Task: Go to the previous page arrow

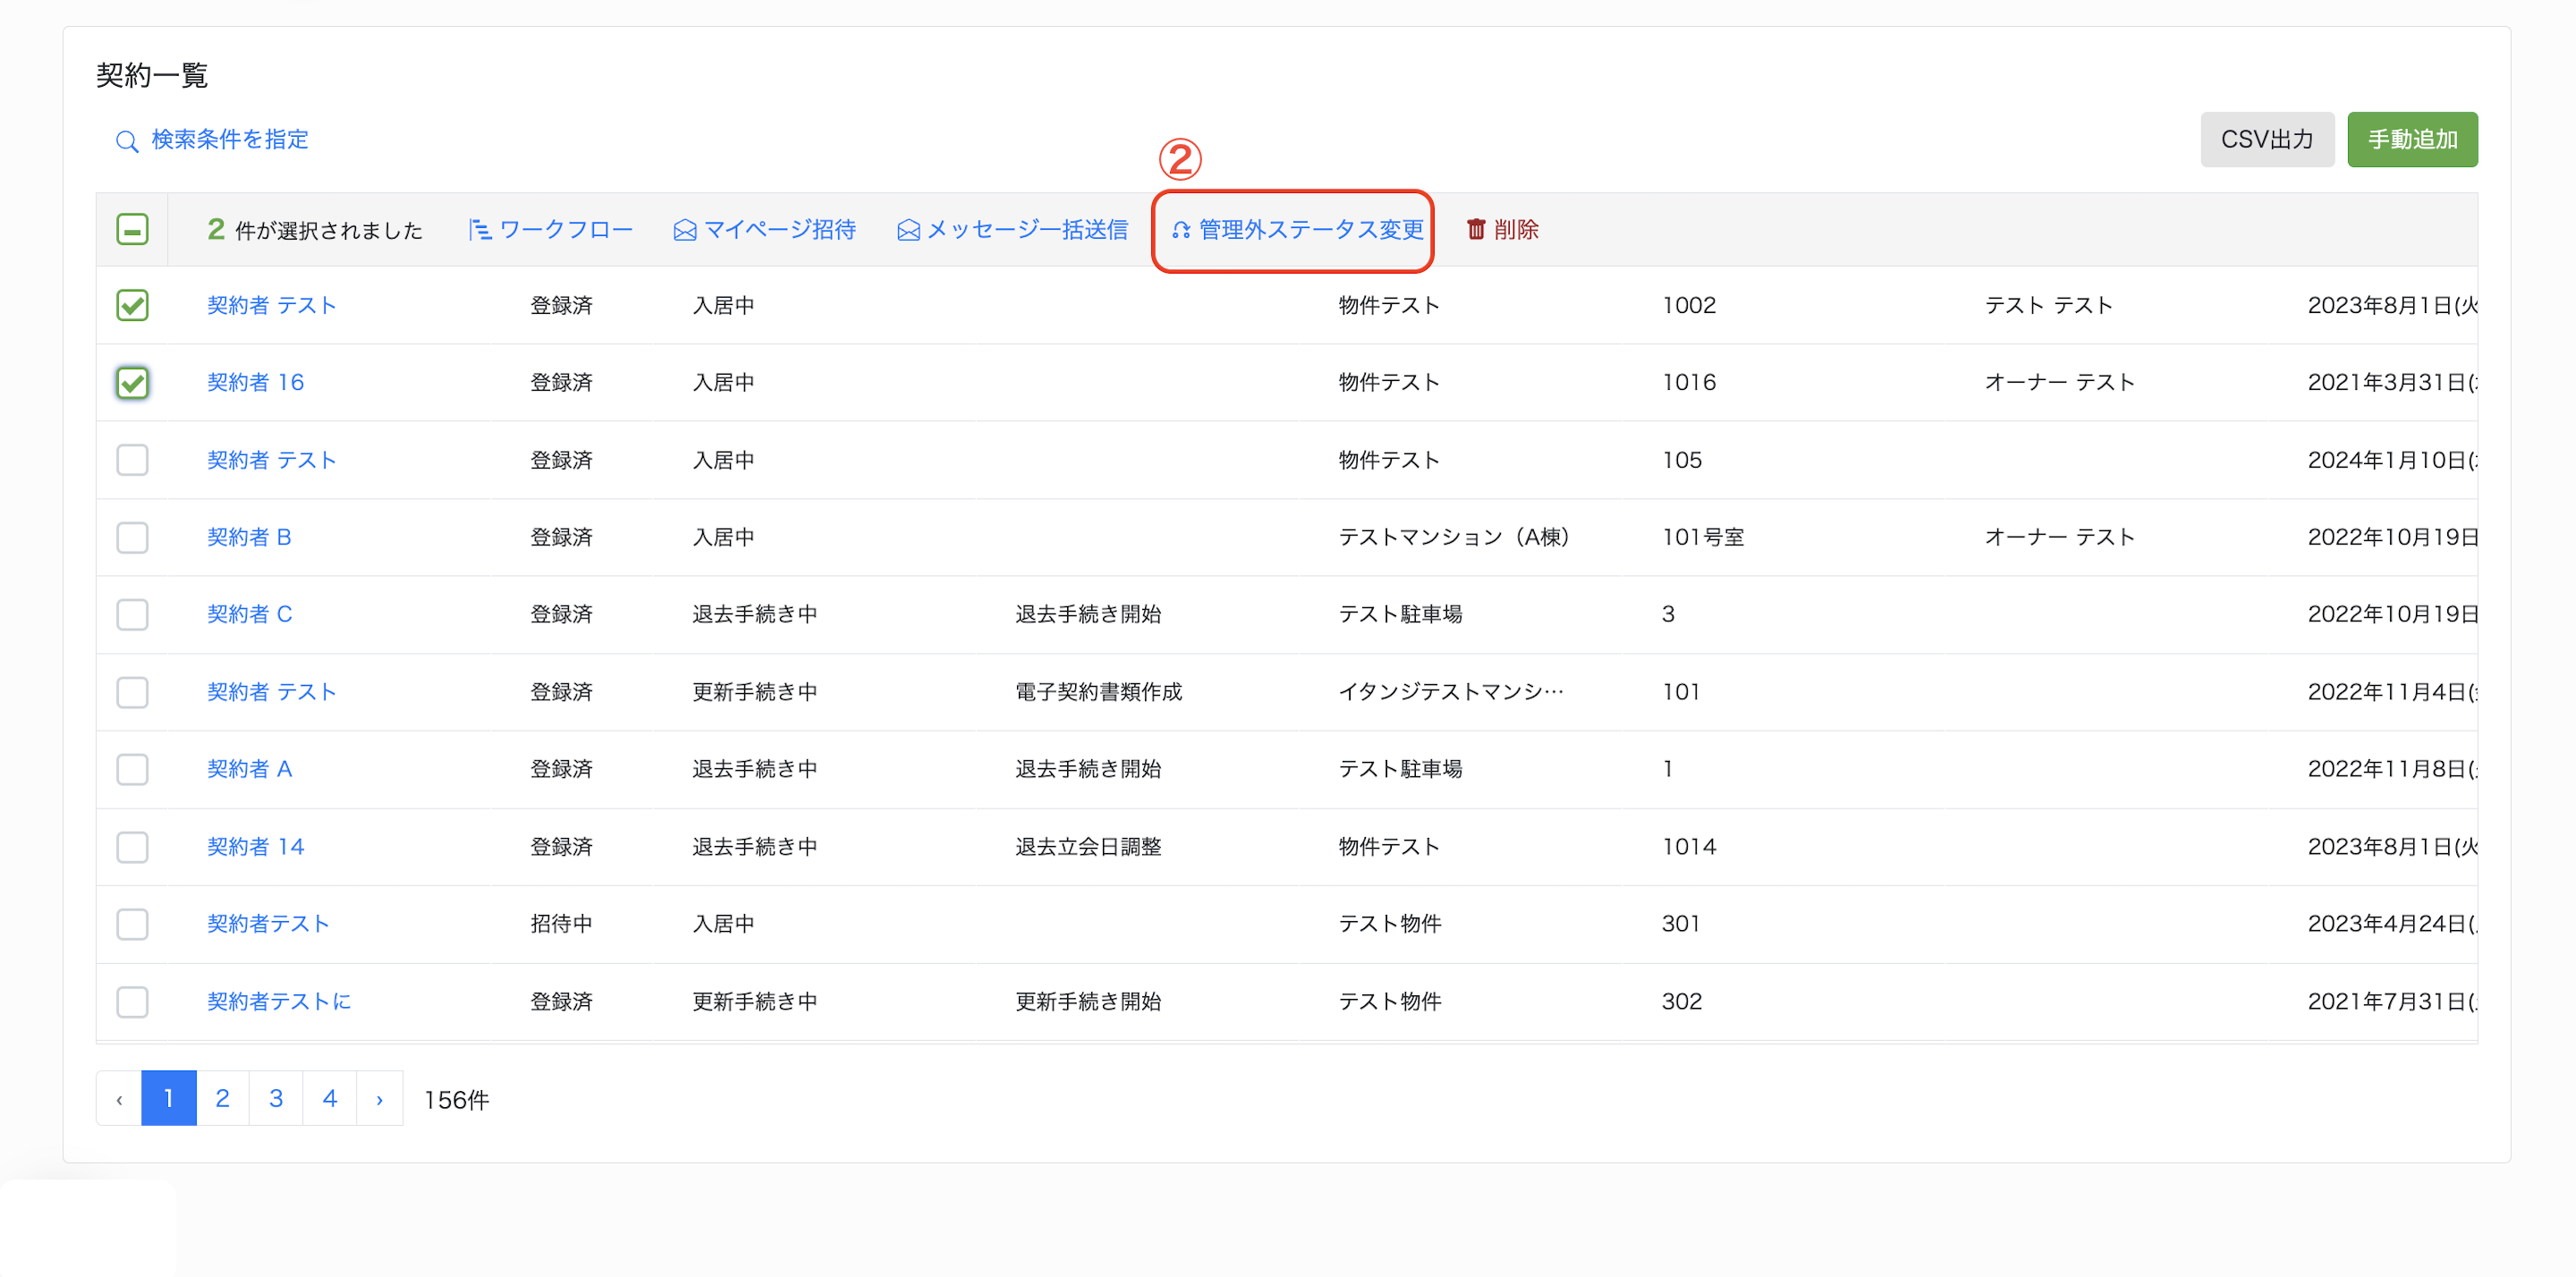Action: click(x=119, y=1099)
